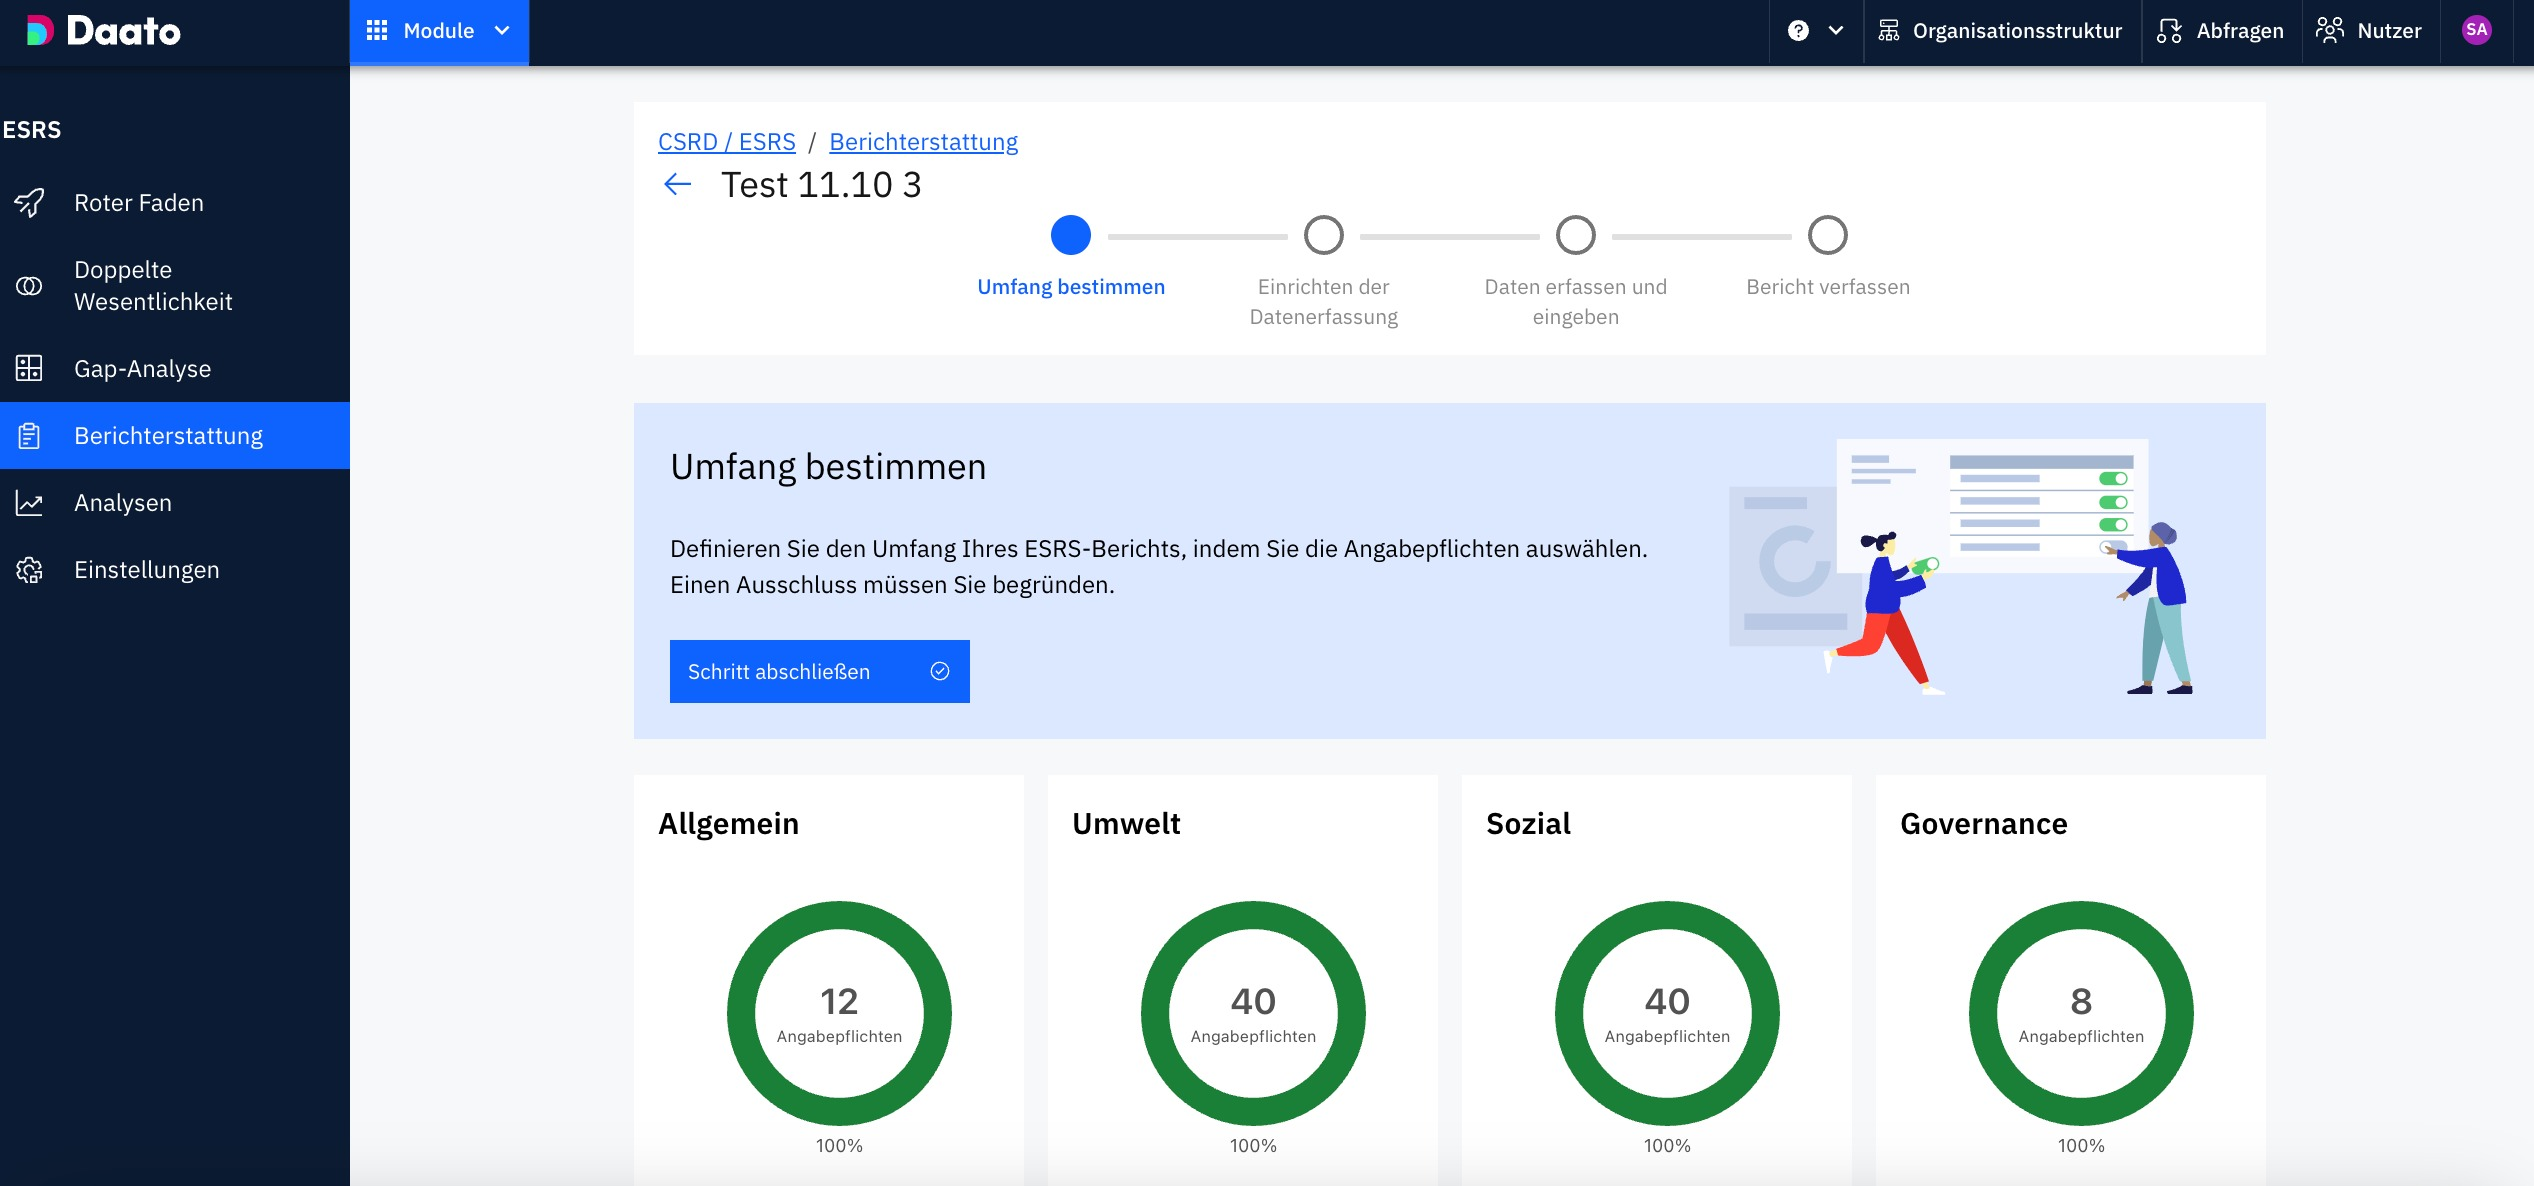
Task: Click the Analysen chart icon
Action: coord(29,503)
